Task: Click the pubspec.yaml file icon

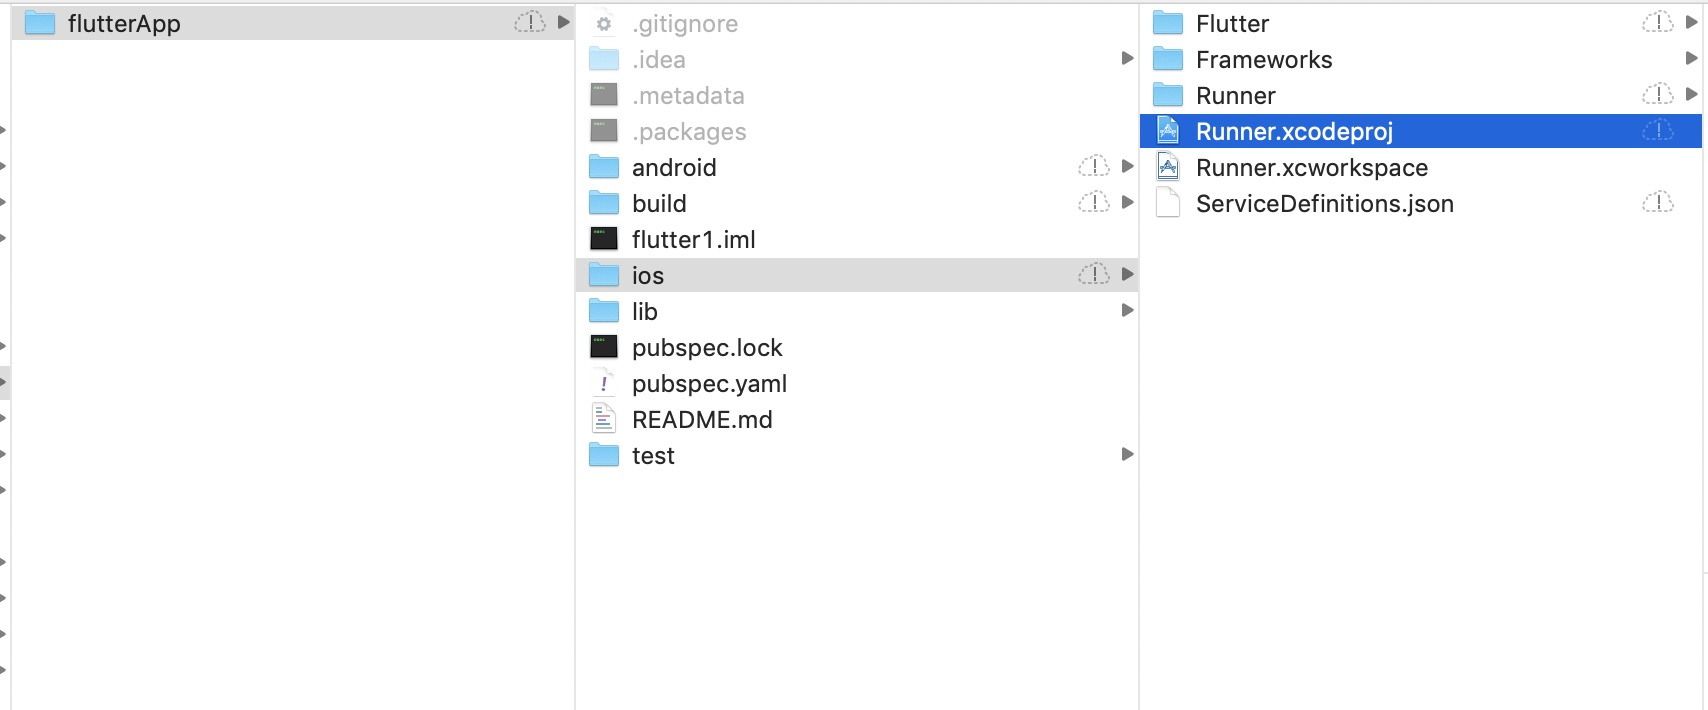Action: click(x=604, y=383)
